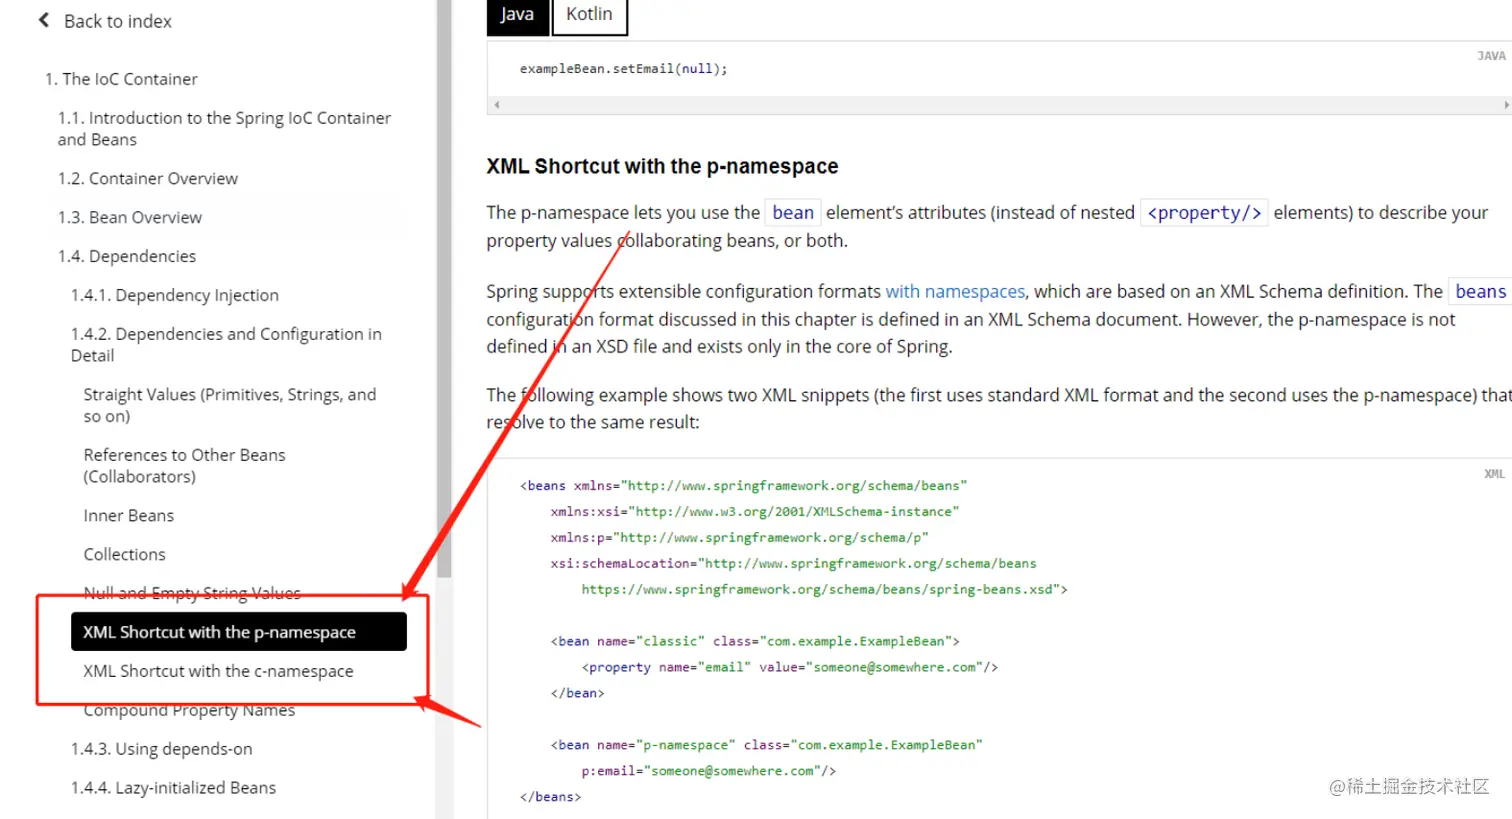Click the inline '<property/>' code term
The height and width of the screenshot is (819, 1512).
(x=1204, y=212)
